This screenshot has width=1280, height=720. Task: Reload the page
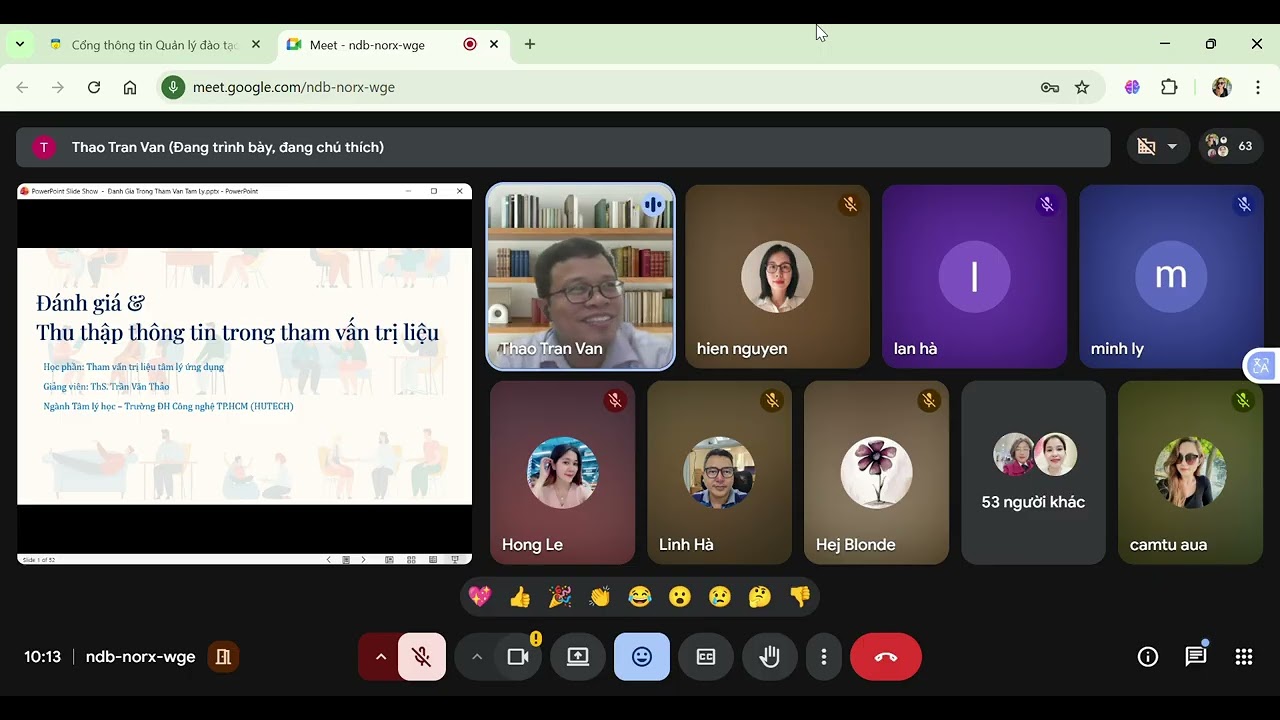click(94, 88)
